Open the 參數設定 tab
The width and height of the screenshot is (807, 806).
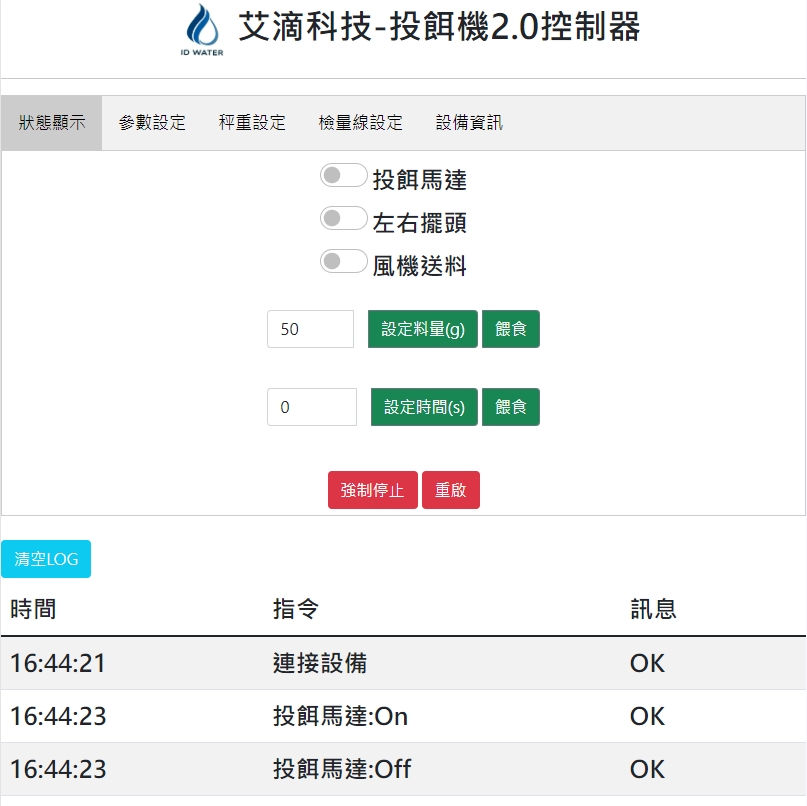152,123
